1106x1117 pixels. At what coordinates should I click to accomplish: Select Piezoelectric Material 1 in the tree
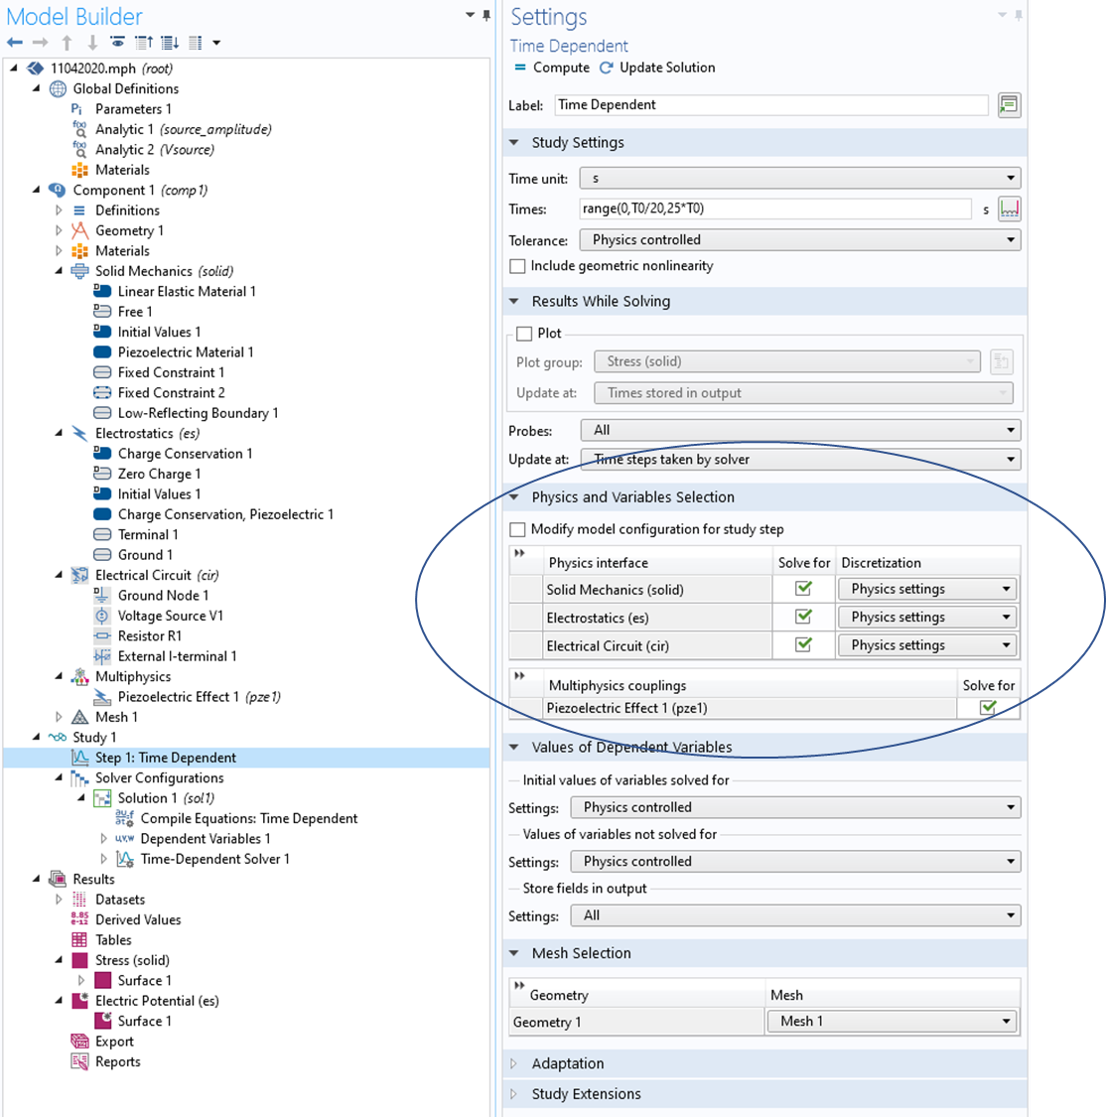(185, 352)
